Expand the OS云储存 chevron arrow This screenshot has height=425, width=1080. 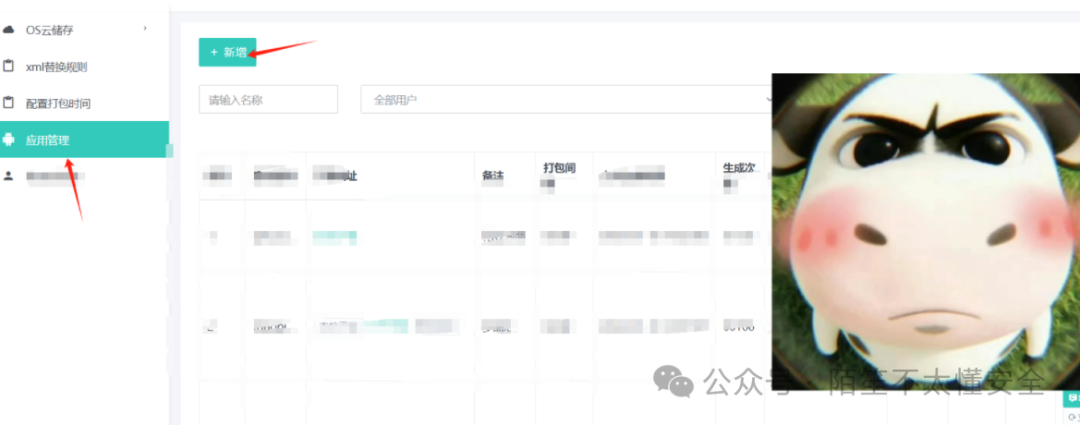click(x=145, y=28)
